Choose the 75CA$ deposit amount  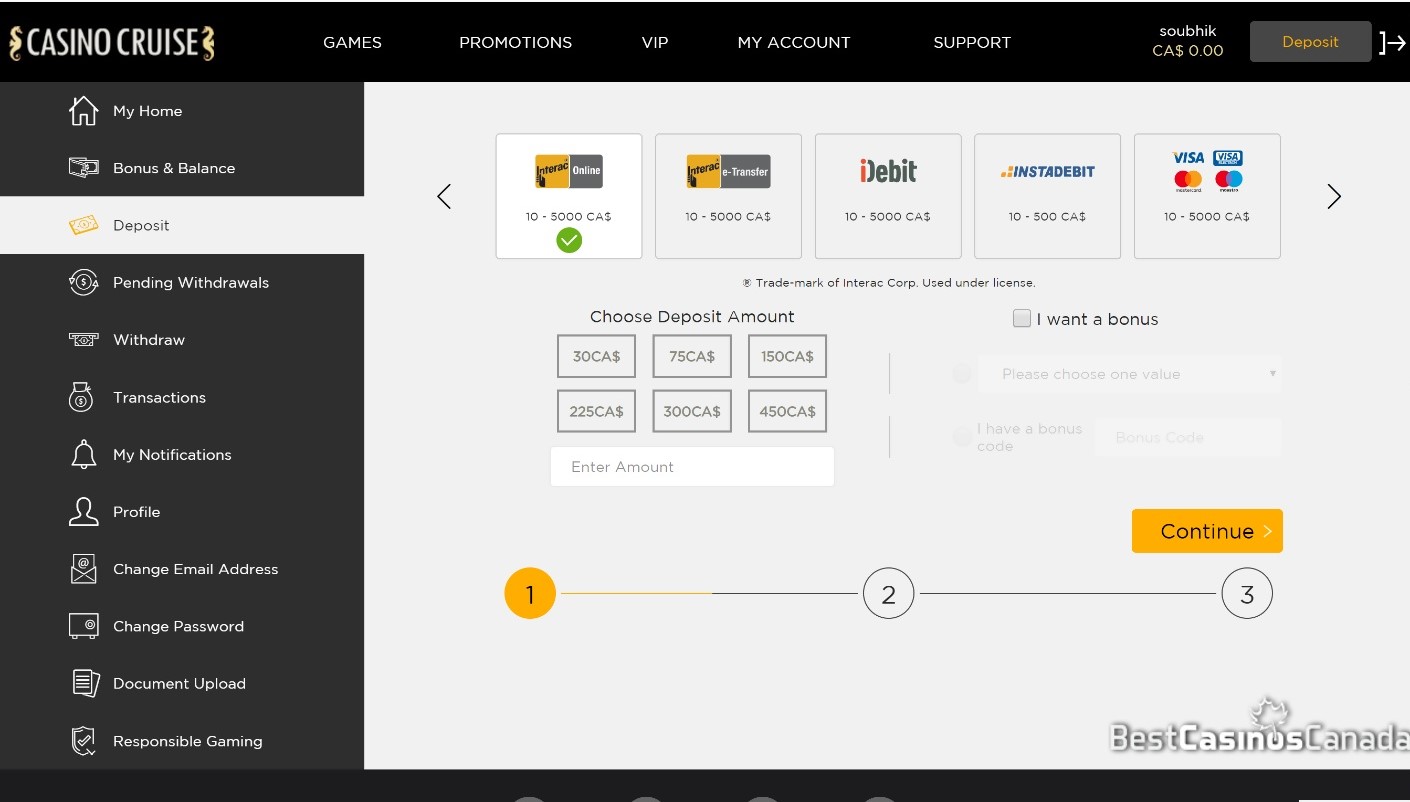tap(692, 356)
